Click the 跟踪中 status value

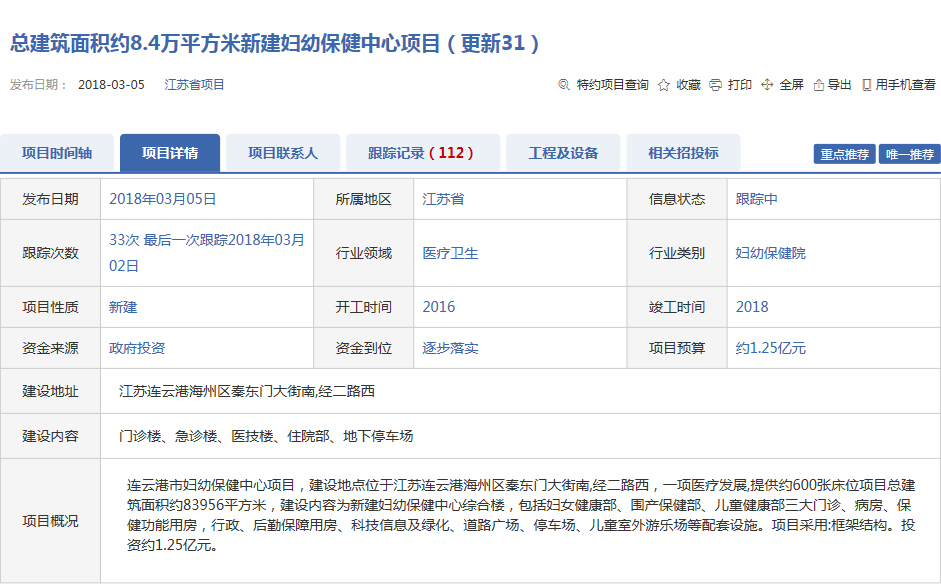coord(756,199)
